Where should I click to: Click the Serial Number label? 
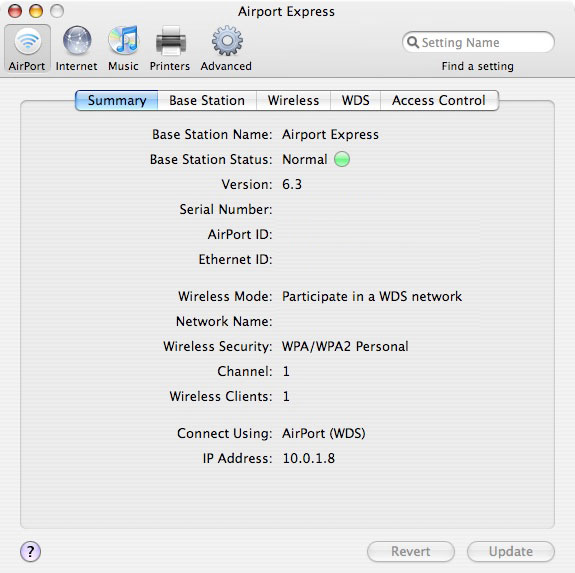226,209
